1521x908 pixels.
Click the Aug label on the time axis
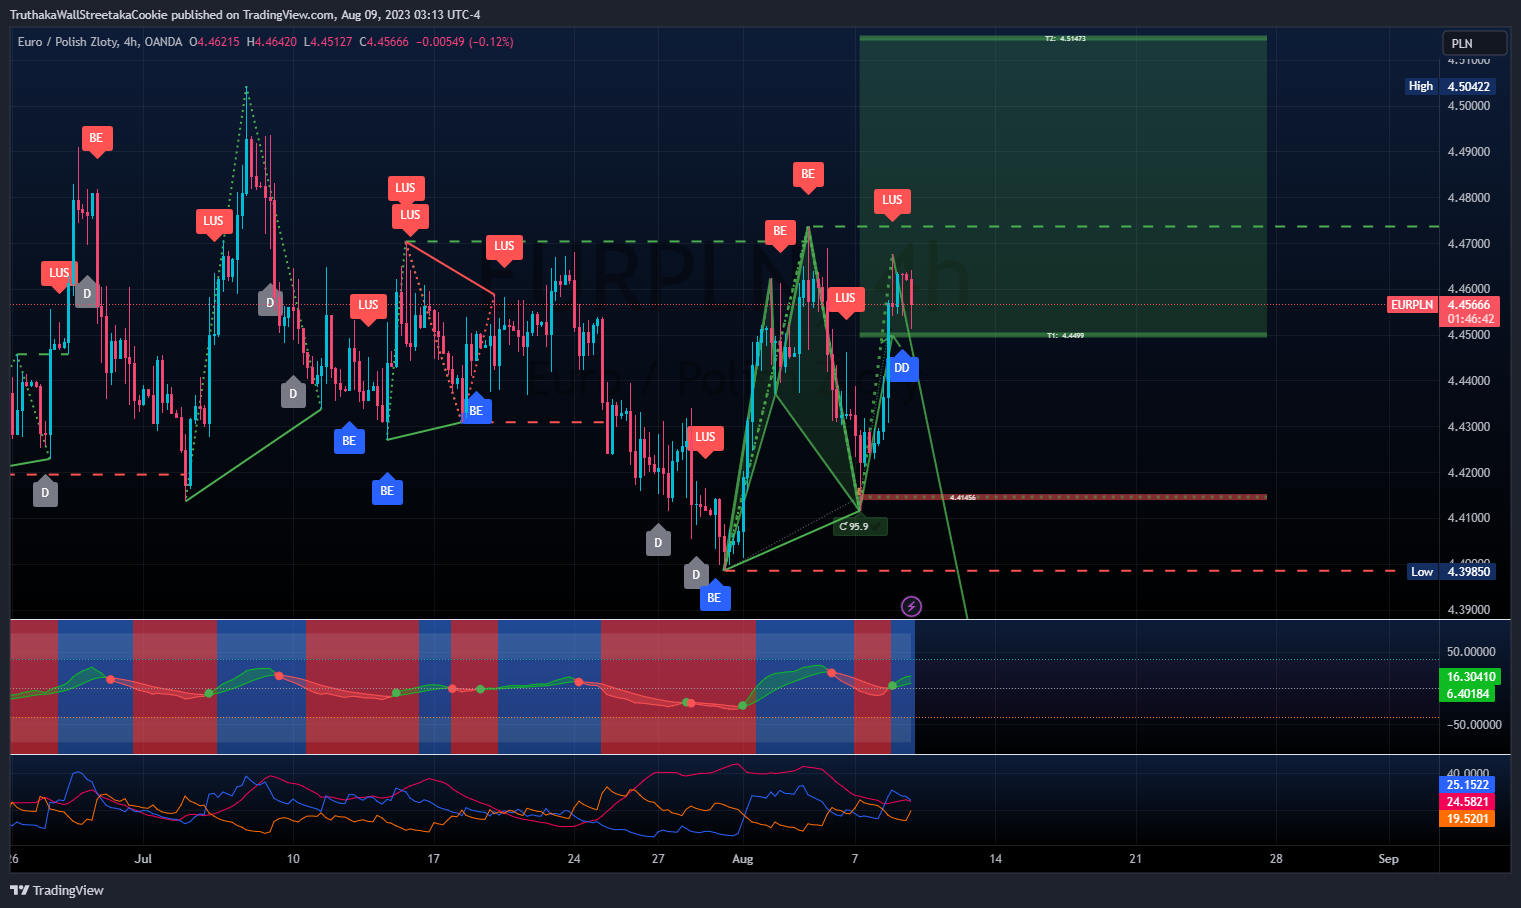(742, 858)
